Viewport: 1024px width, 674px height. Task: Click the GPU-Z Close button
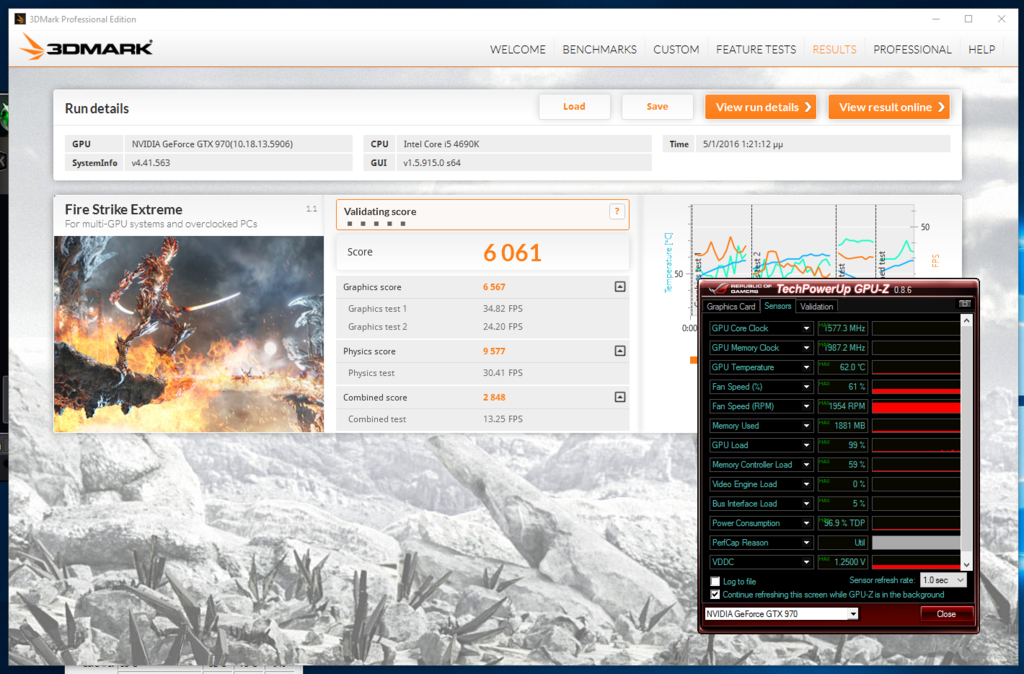[x=946, y=614]
